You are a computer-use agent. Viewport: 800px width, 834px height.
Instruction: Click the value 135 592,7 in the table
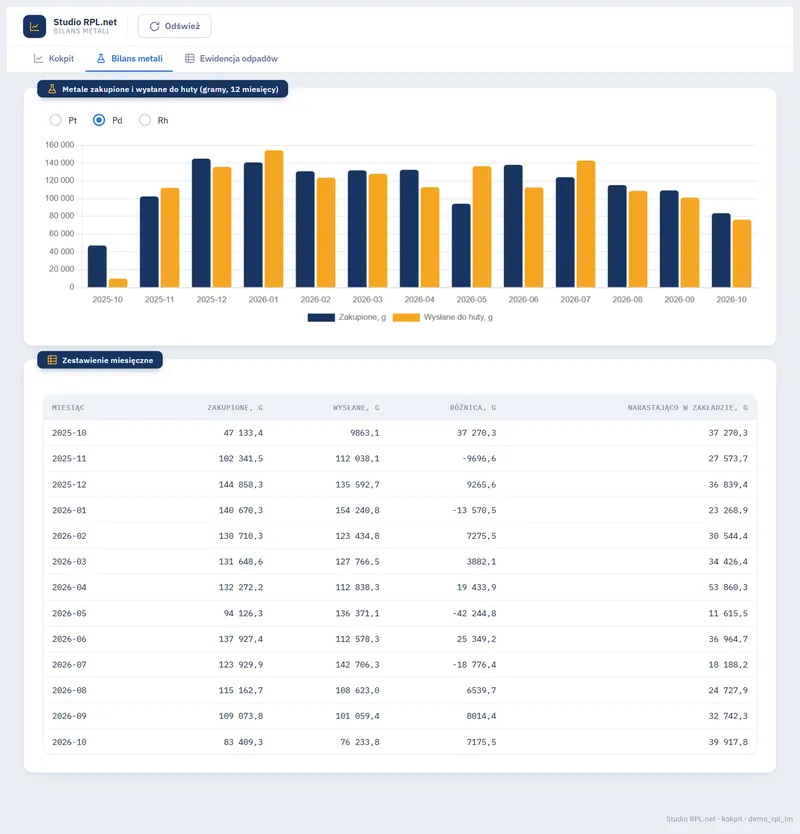(357, 485)
